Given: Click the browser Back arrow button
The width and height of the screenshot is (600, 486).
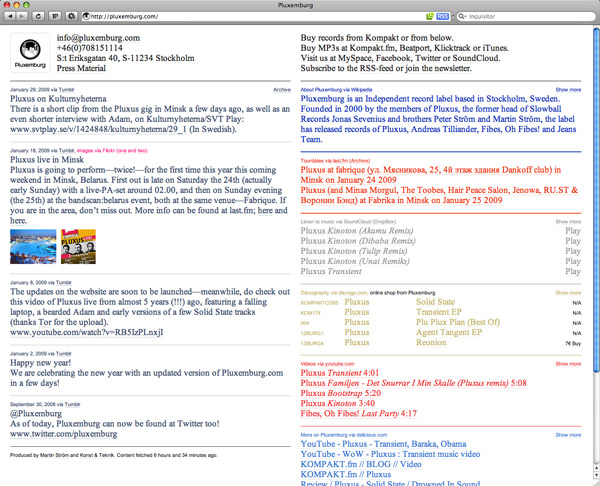Looking at the screenshot, I should tap(10, 16).
